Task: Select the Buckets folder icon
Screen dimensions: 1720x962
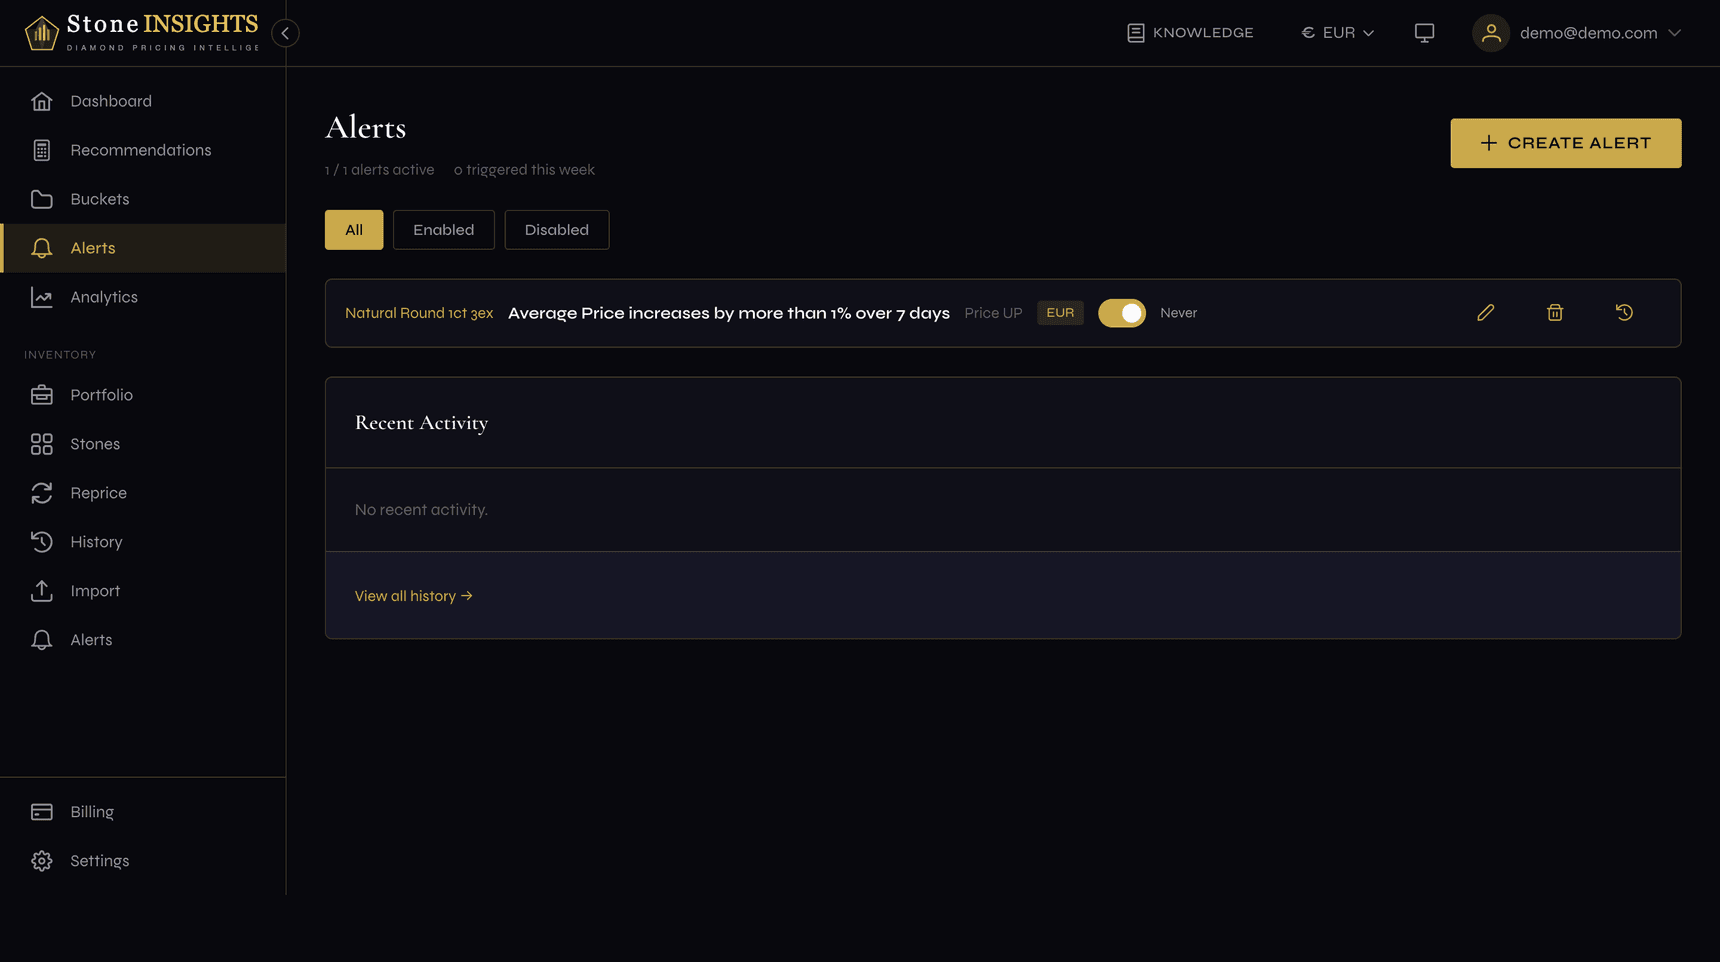Action: click(41, 198)
